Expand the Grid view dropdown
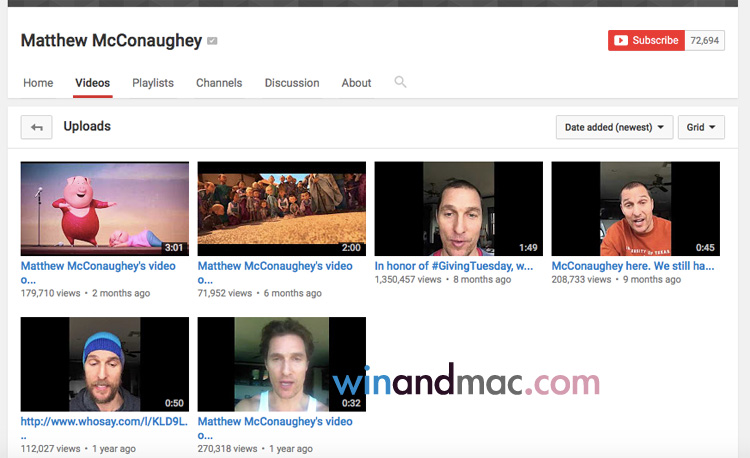 click(701, 127)
